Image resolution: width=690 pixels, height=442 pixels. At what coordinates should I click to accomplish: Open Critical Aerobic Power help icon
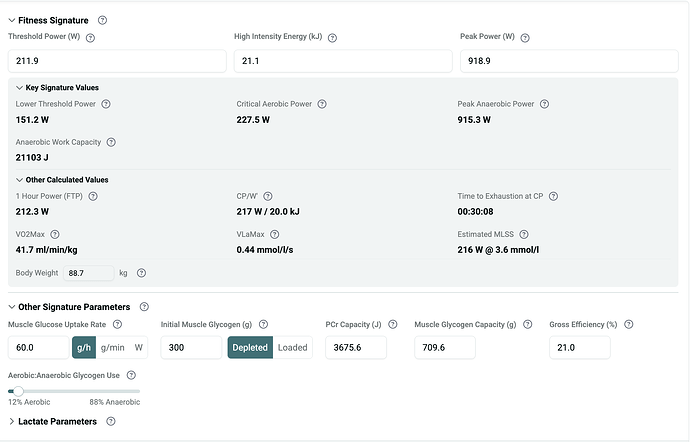pos(322,104)
